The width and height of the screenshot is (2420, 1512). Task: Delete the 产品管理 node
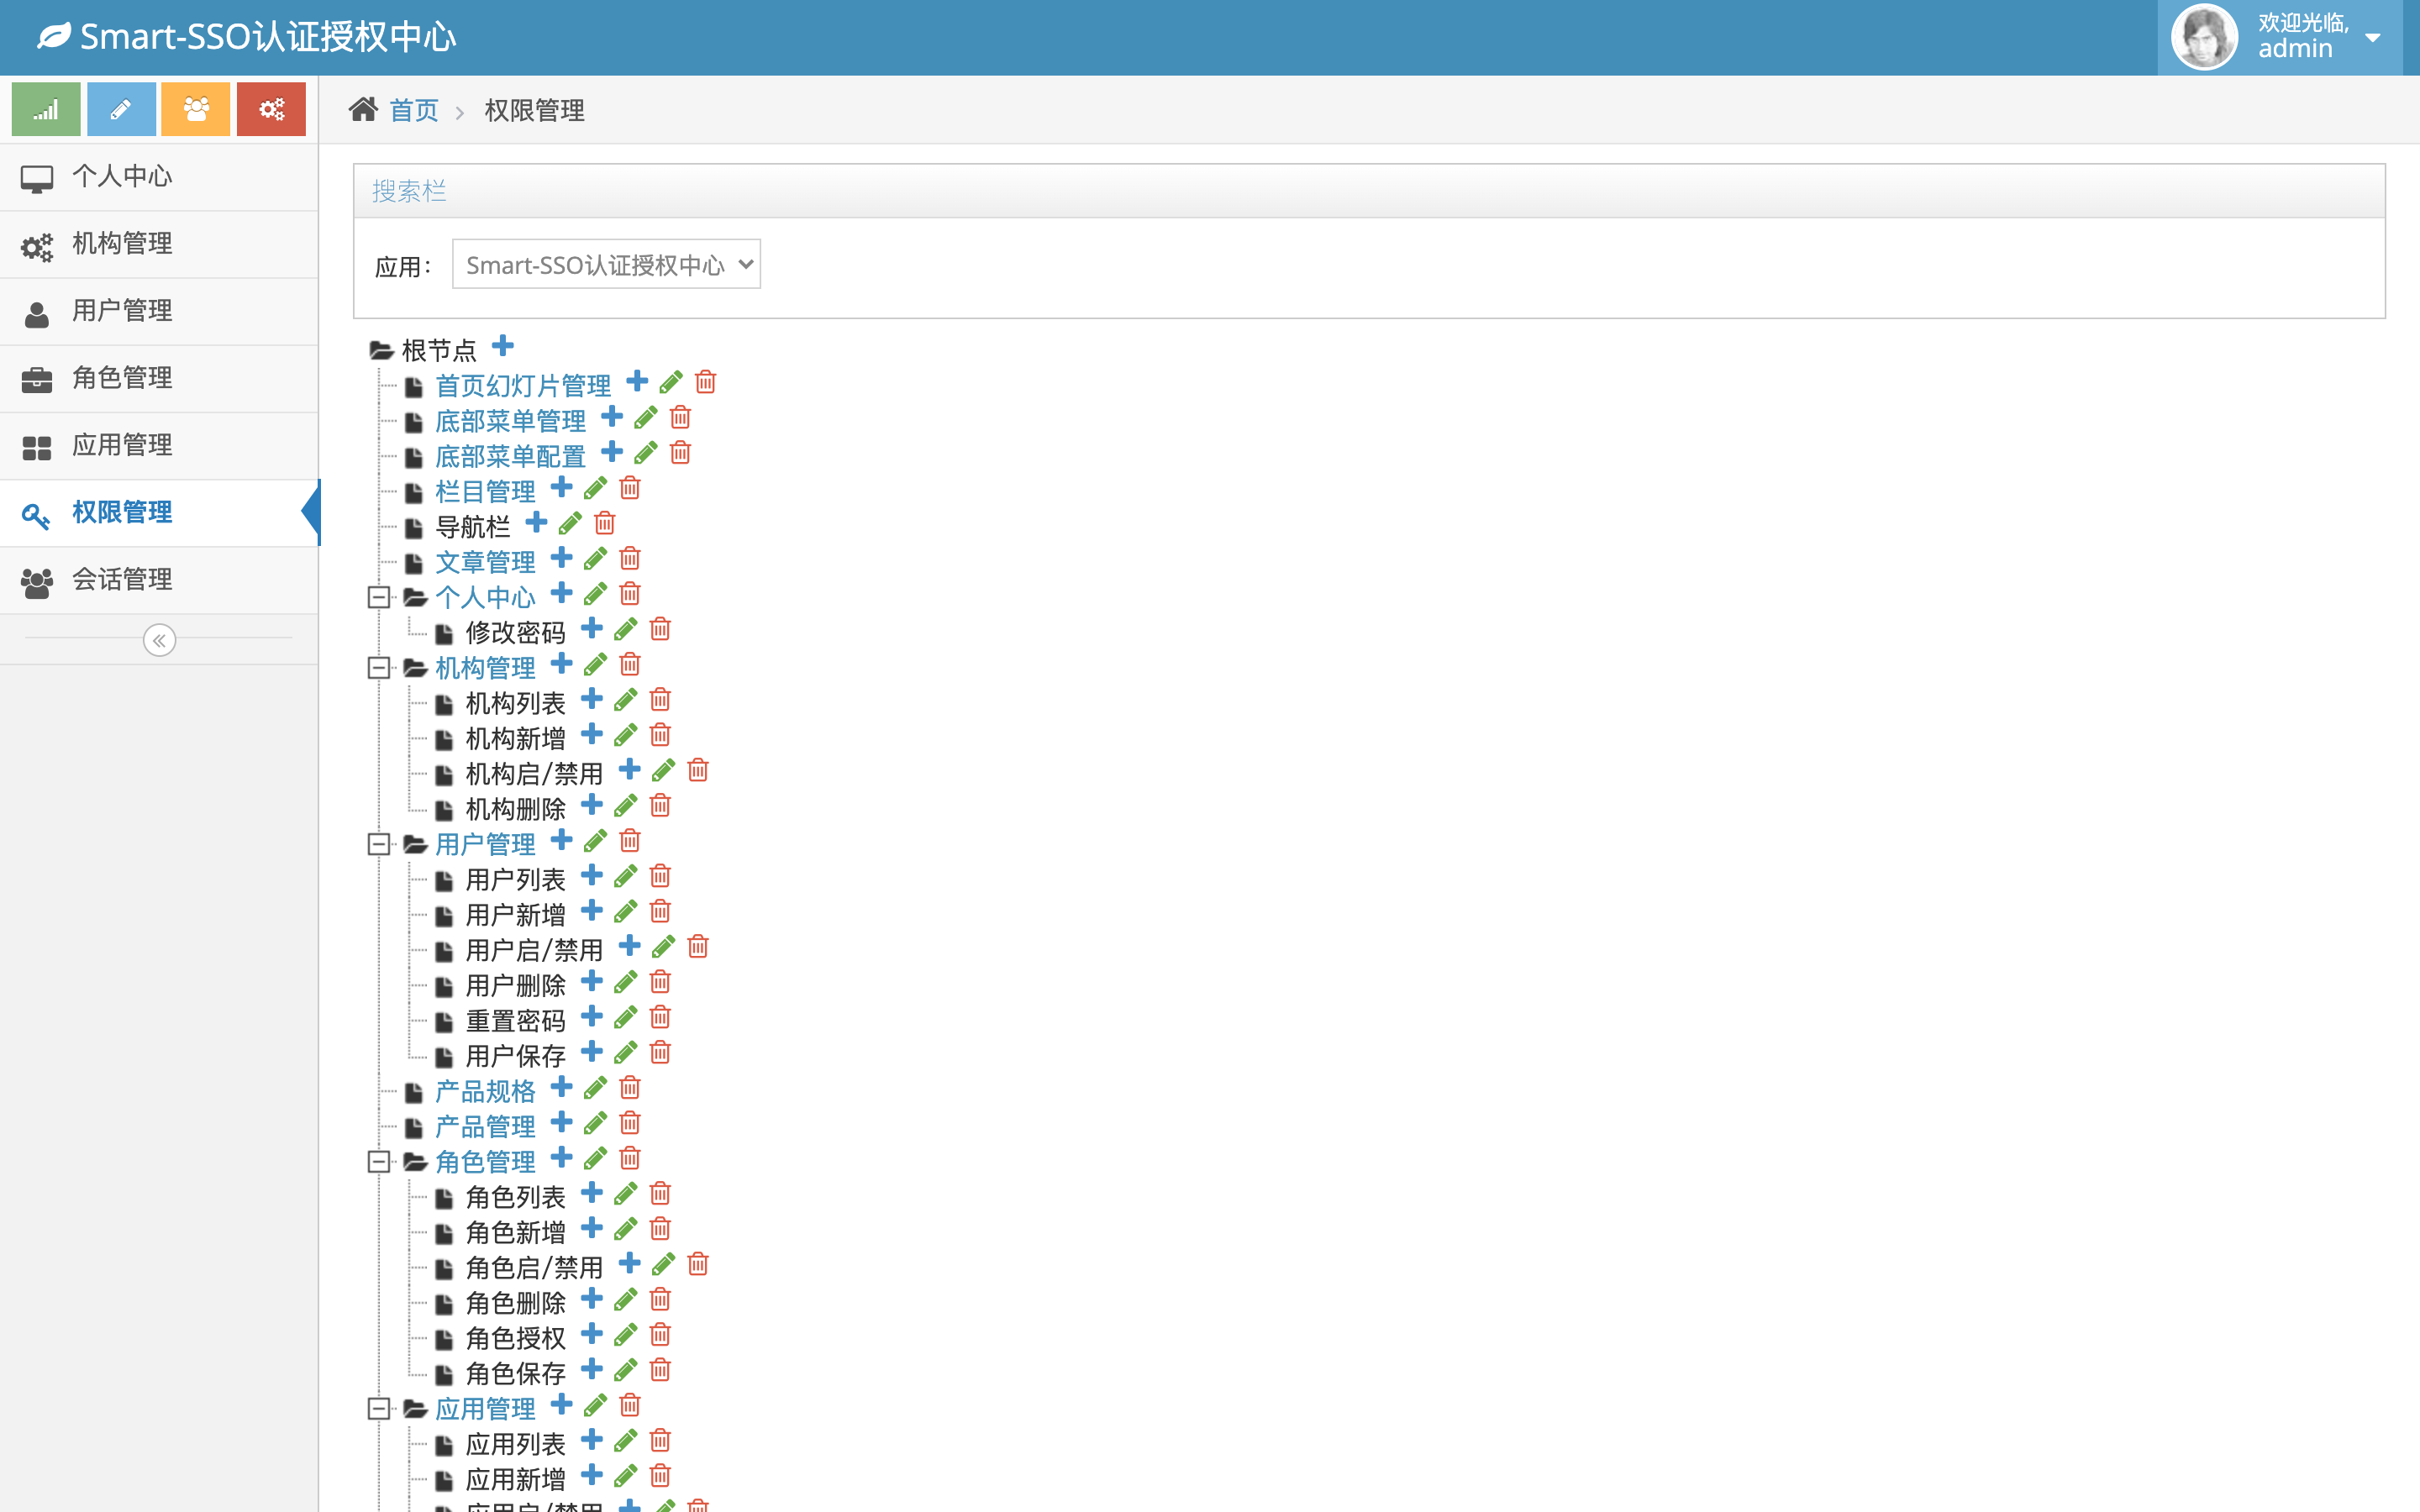point(630,1123)
